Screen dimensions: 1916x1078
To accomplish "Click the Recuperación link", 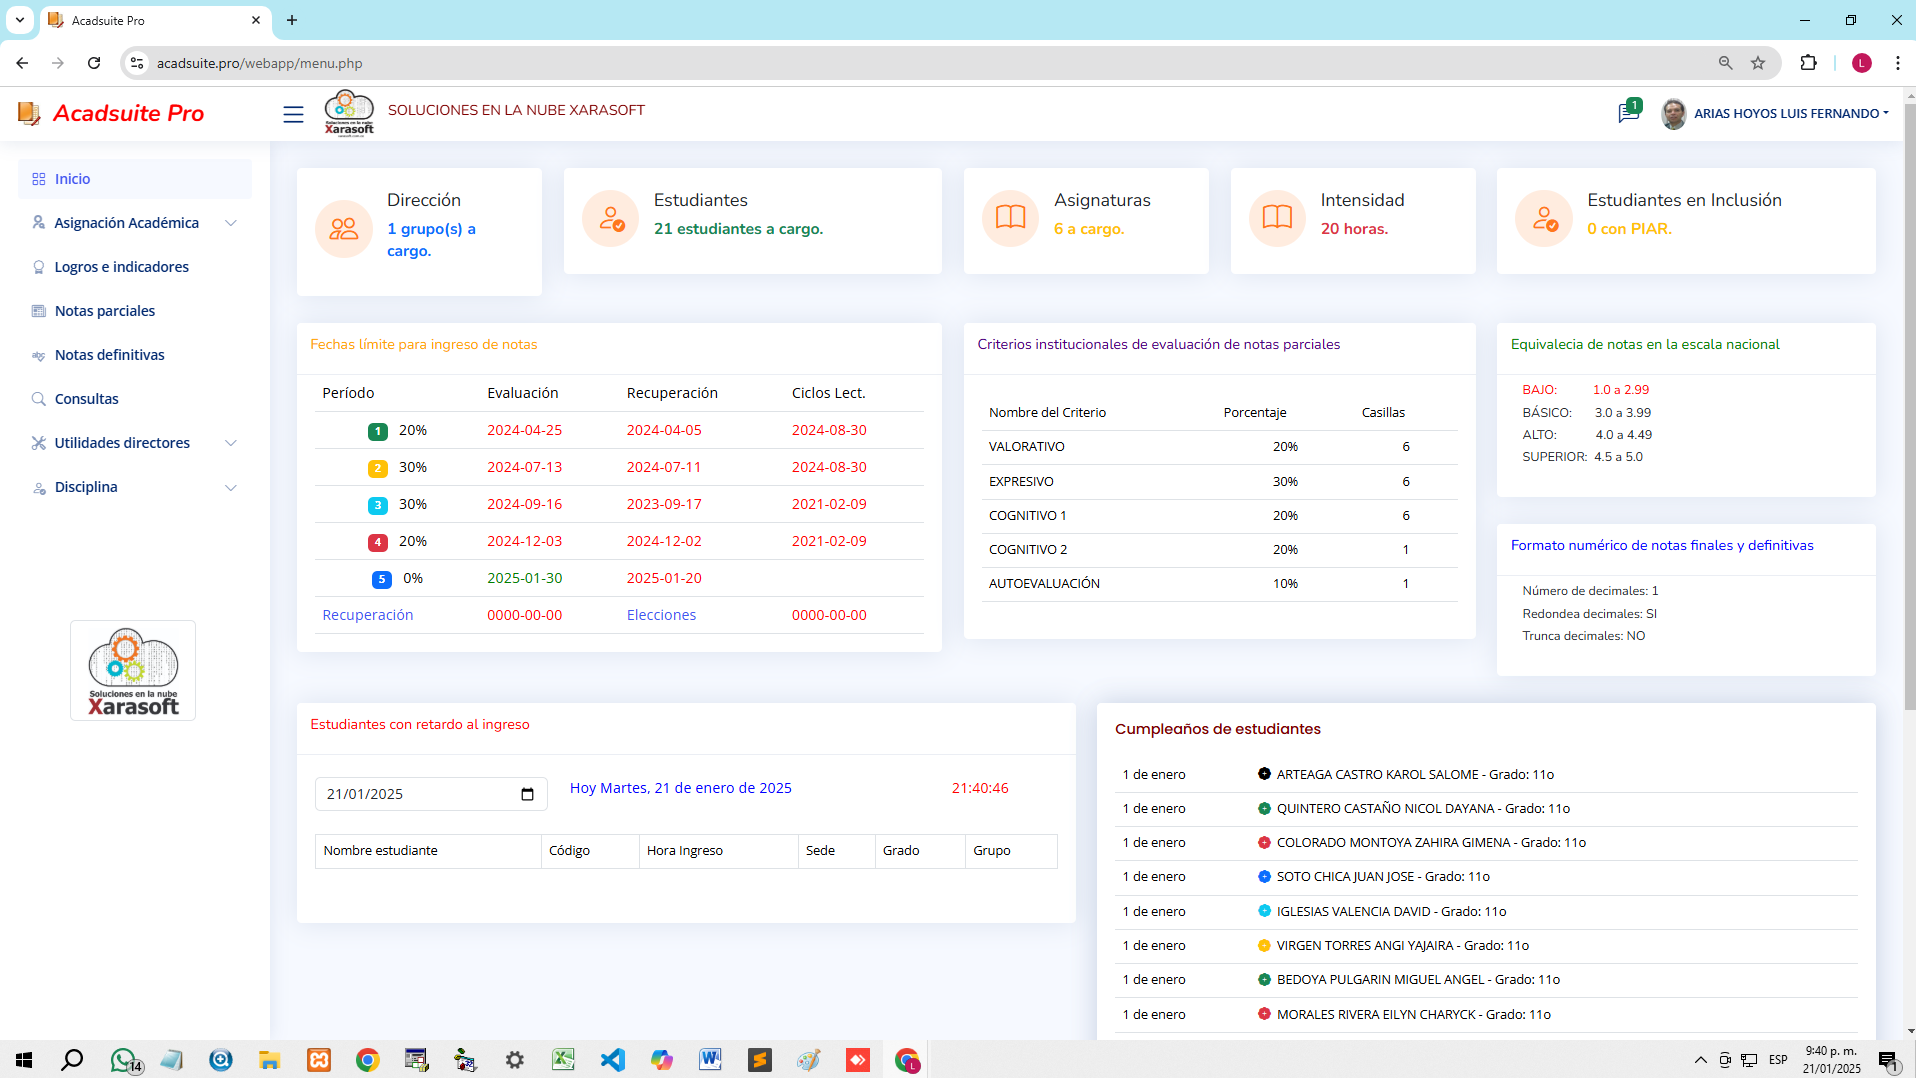I will [367, 615].
